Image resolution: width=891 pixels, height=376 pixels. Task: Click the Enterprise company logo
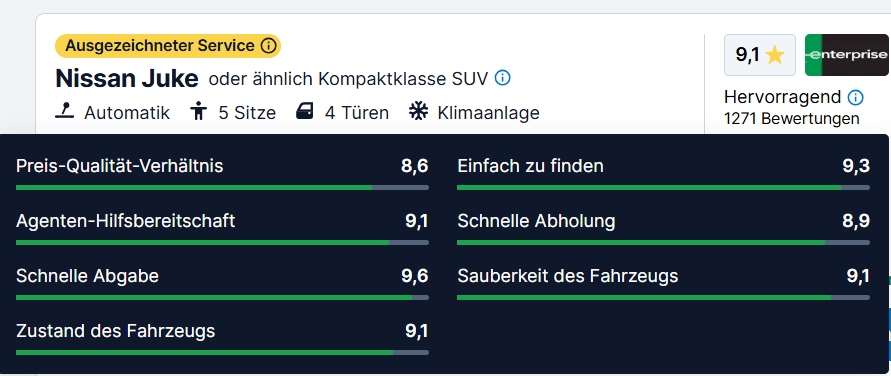tap(846, 55)
